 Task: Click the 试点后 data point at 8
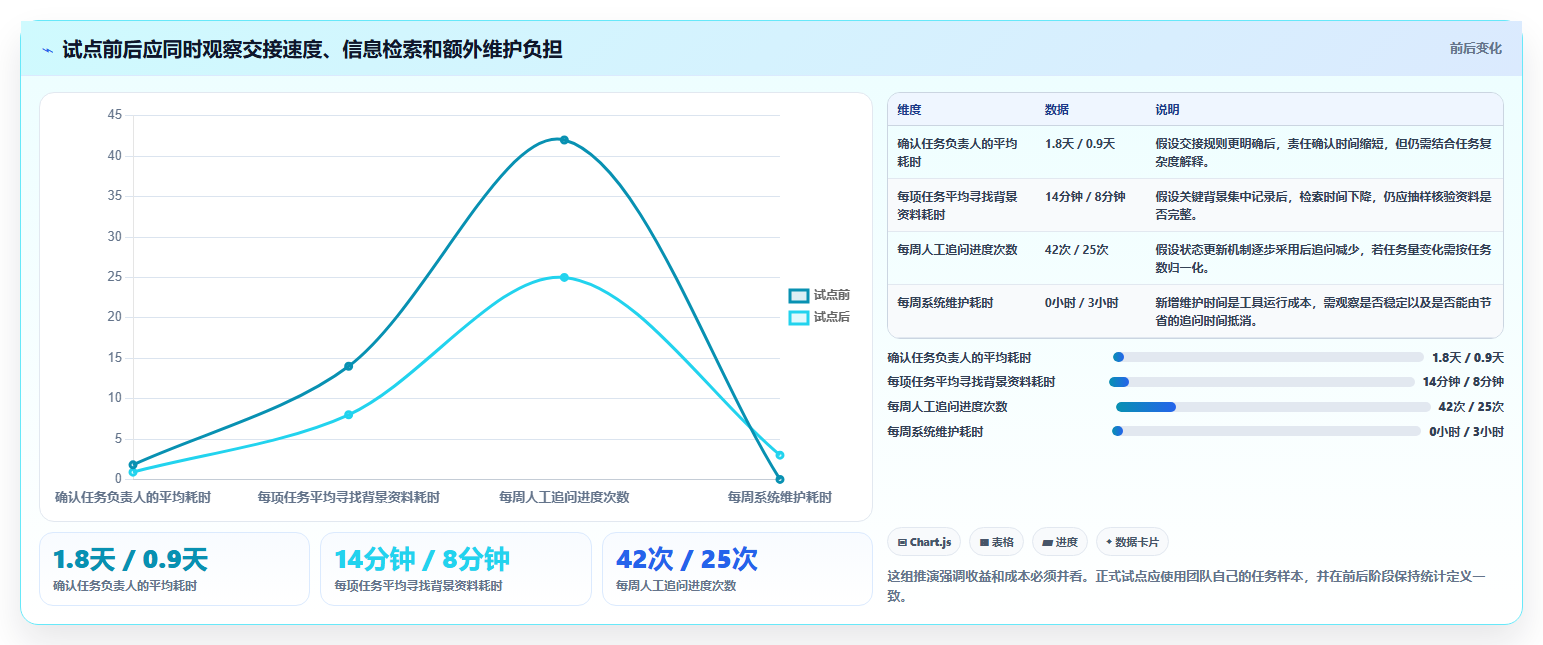(x=348, y=414)
